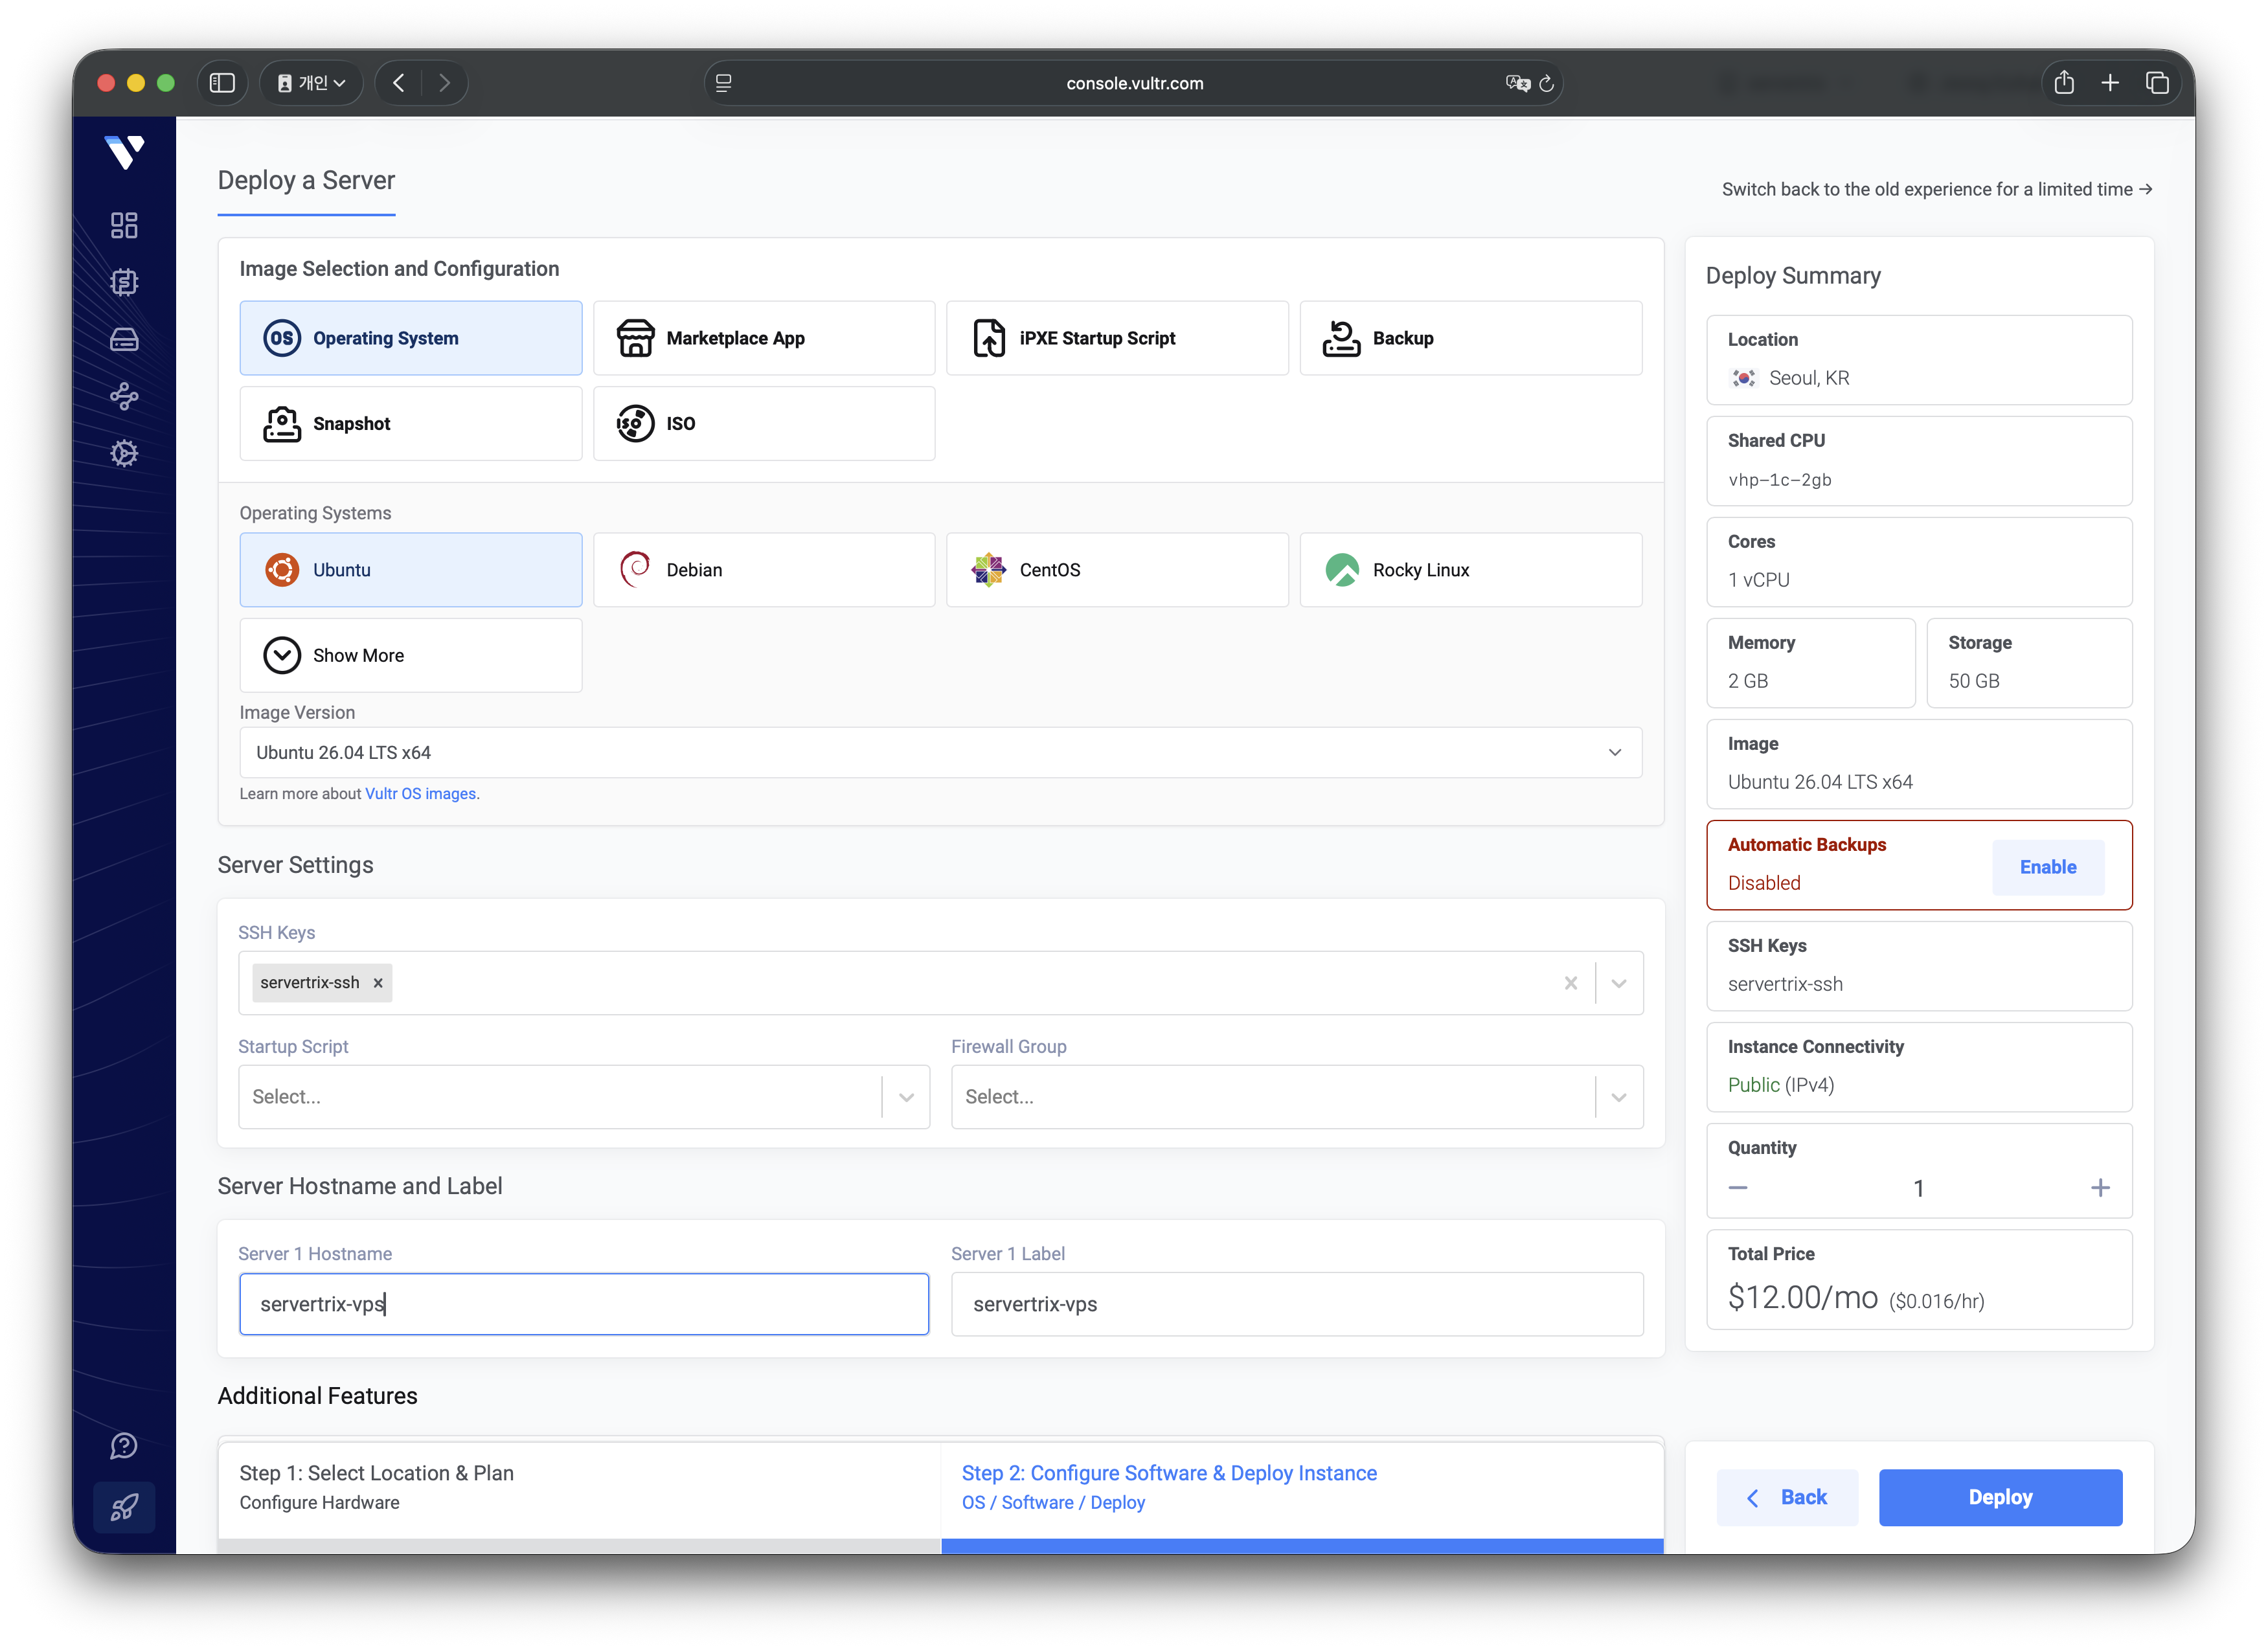Image resolution: width=2268 pixels, height=1650 pixels.
Task: Choose Debian operating system
Action: click(764, 570)
